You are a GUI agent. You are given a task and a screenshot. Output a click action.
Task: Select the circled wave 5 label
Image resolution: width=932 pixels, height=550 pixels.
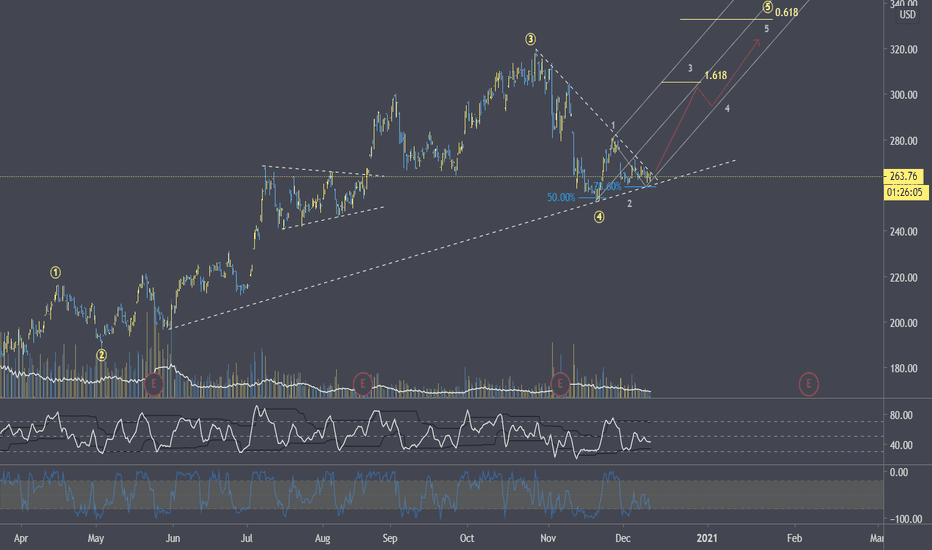pos(767,7)
